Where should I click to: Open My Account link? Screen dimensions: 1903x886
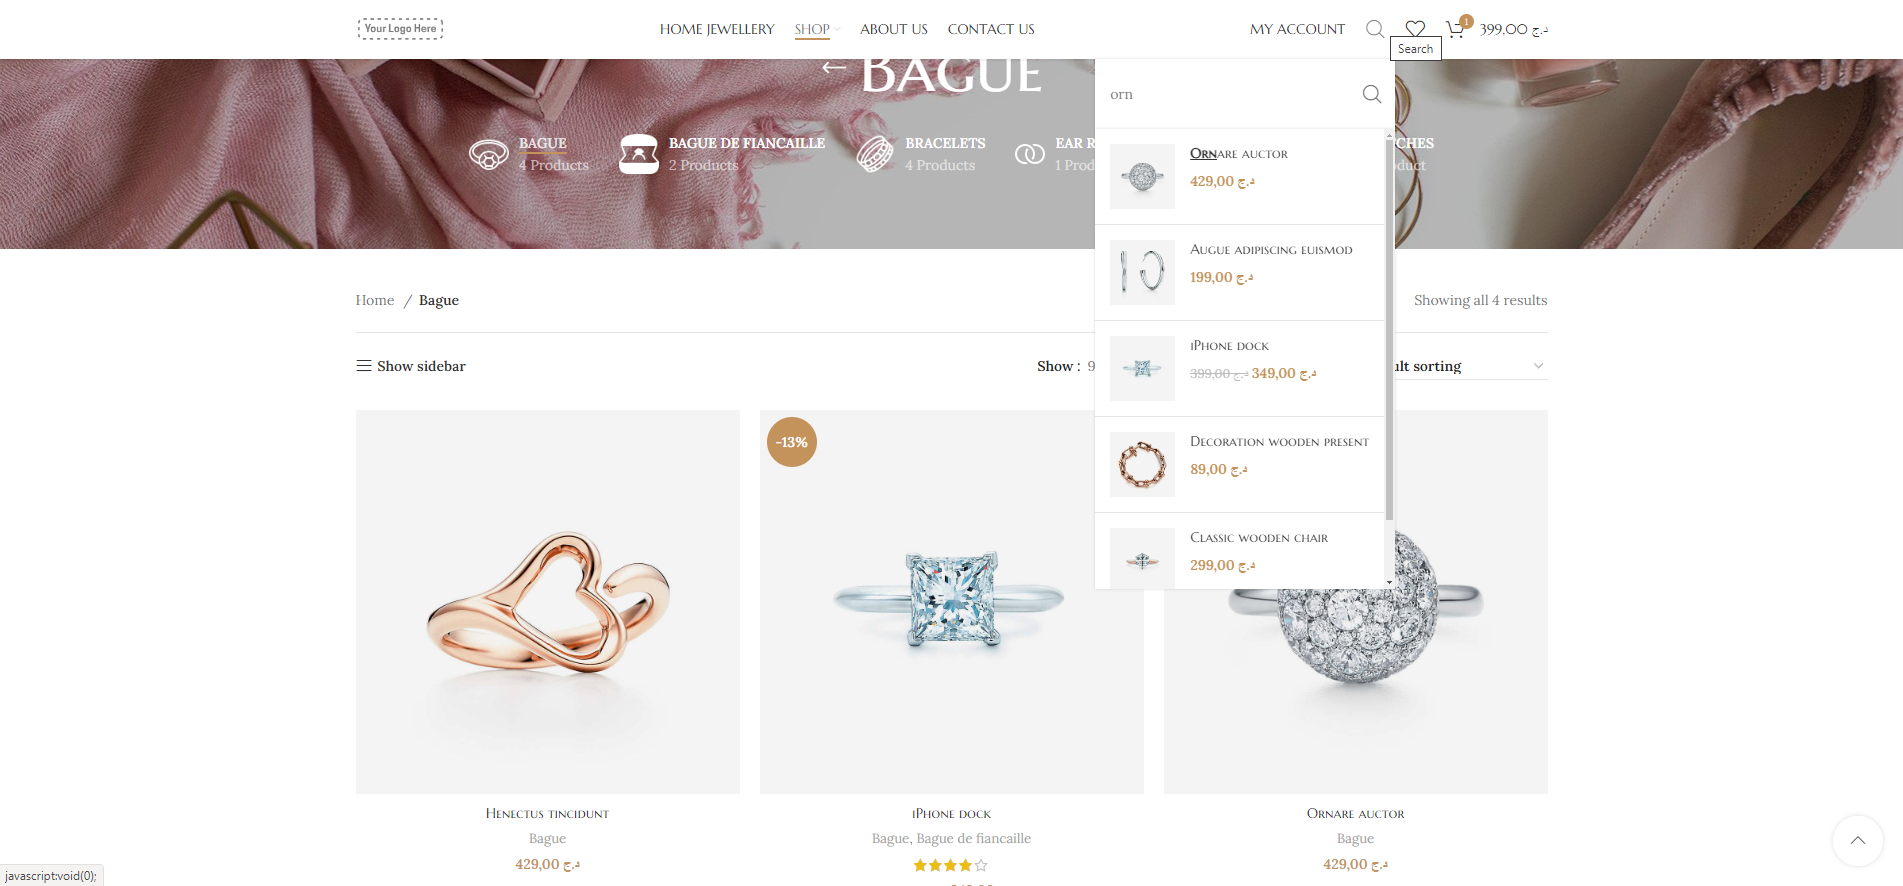[x=1297, y=29]
